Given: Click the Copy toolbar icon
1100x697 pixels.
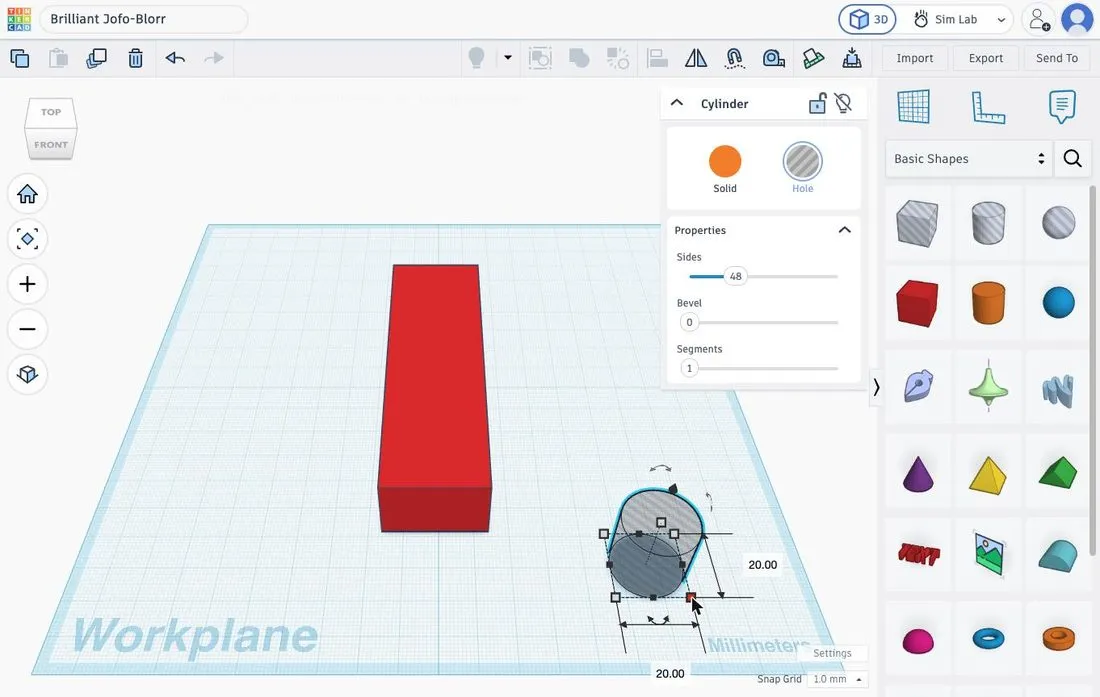Looking at the screenshot, I should click(20, 58).
